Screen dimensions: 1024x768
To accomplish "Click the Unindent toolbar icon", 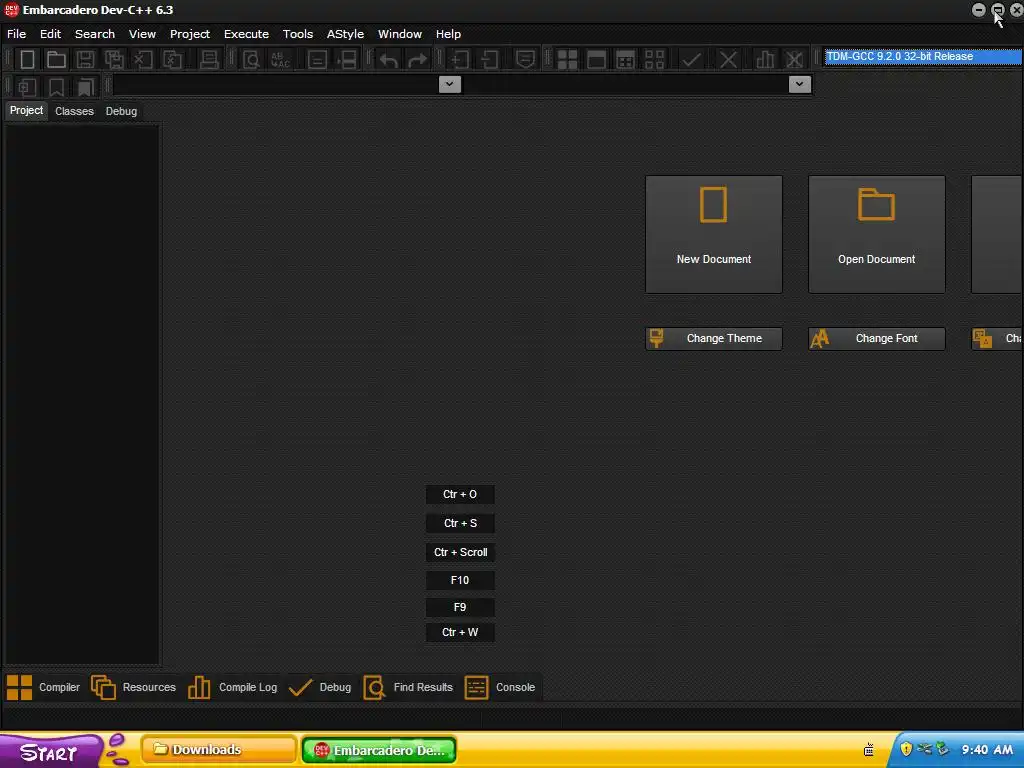I will coord(489,59).
